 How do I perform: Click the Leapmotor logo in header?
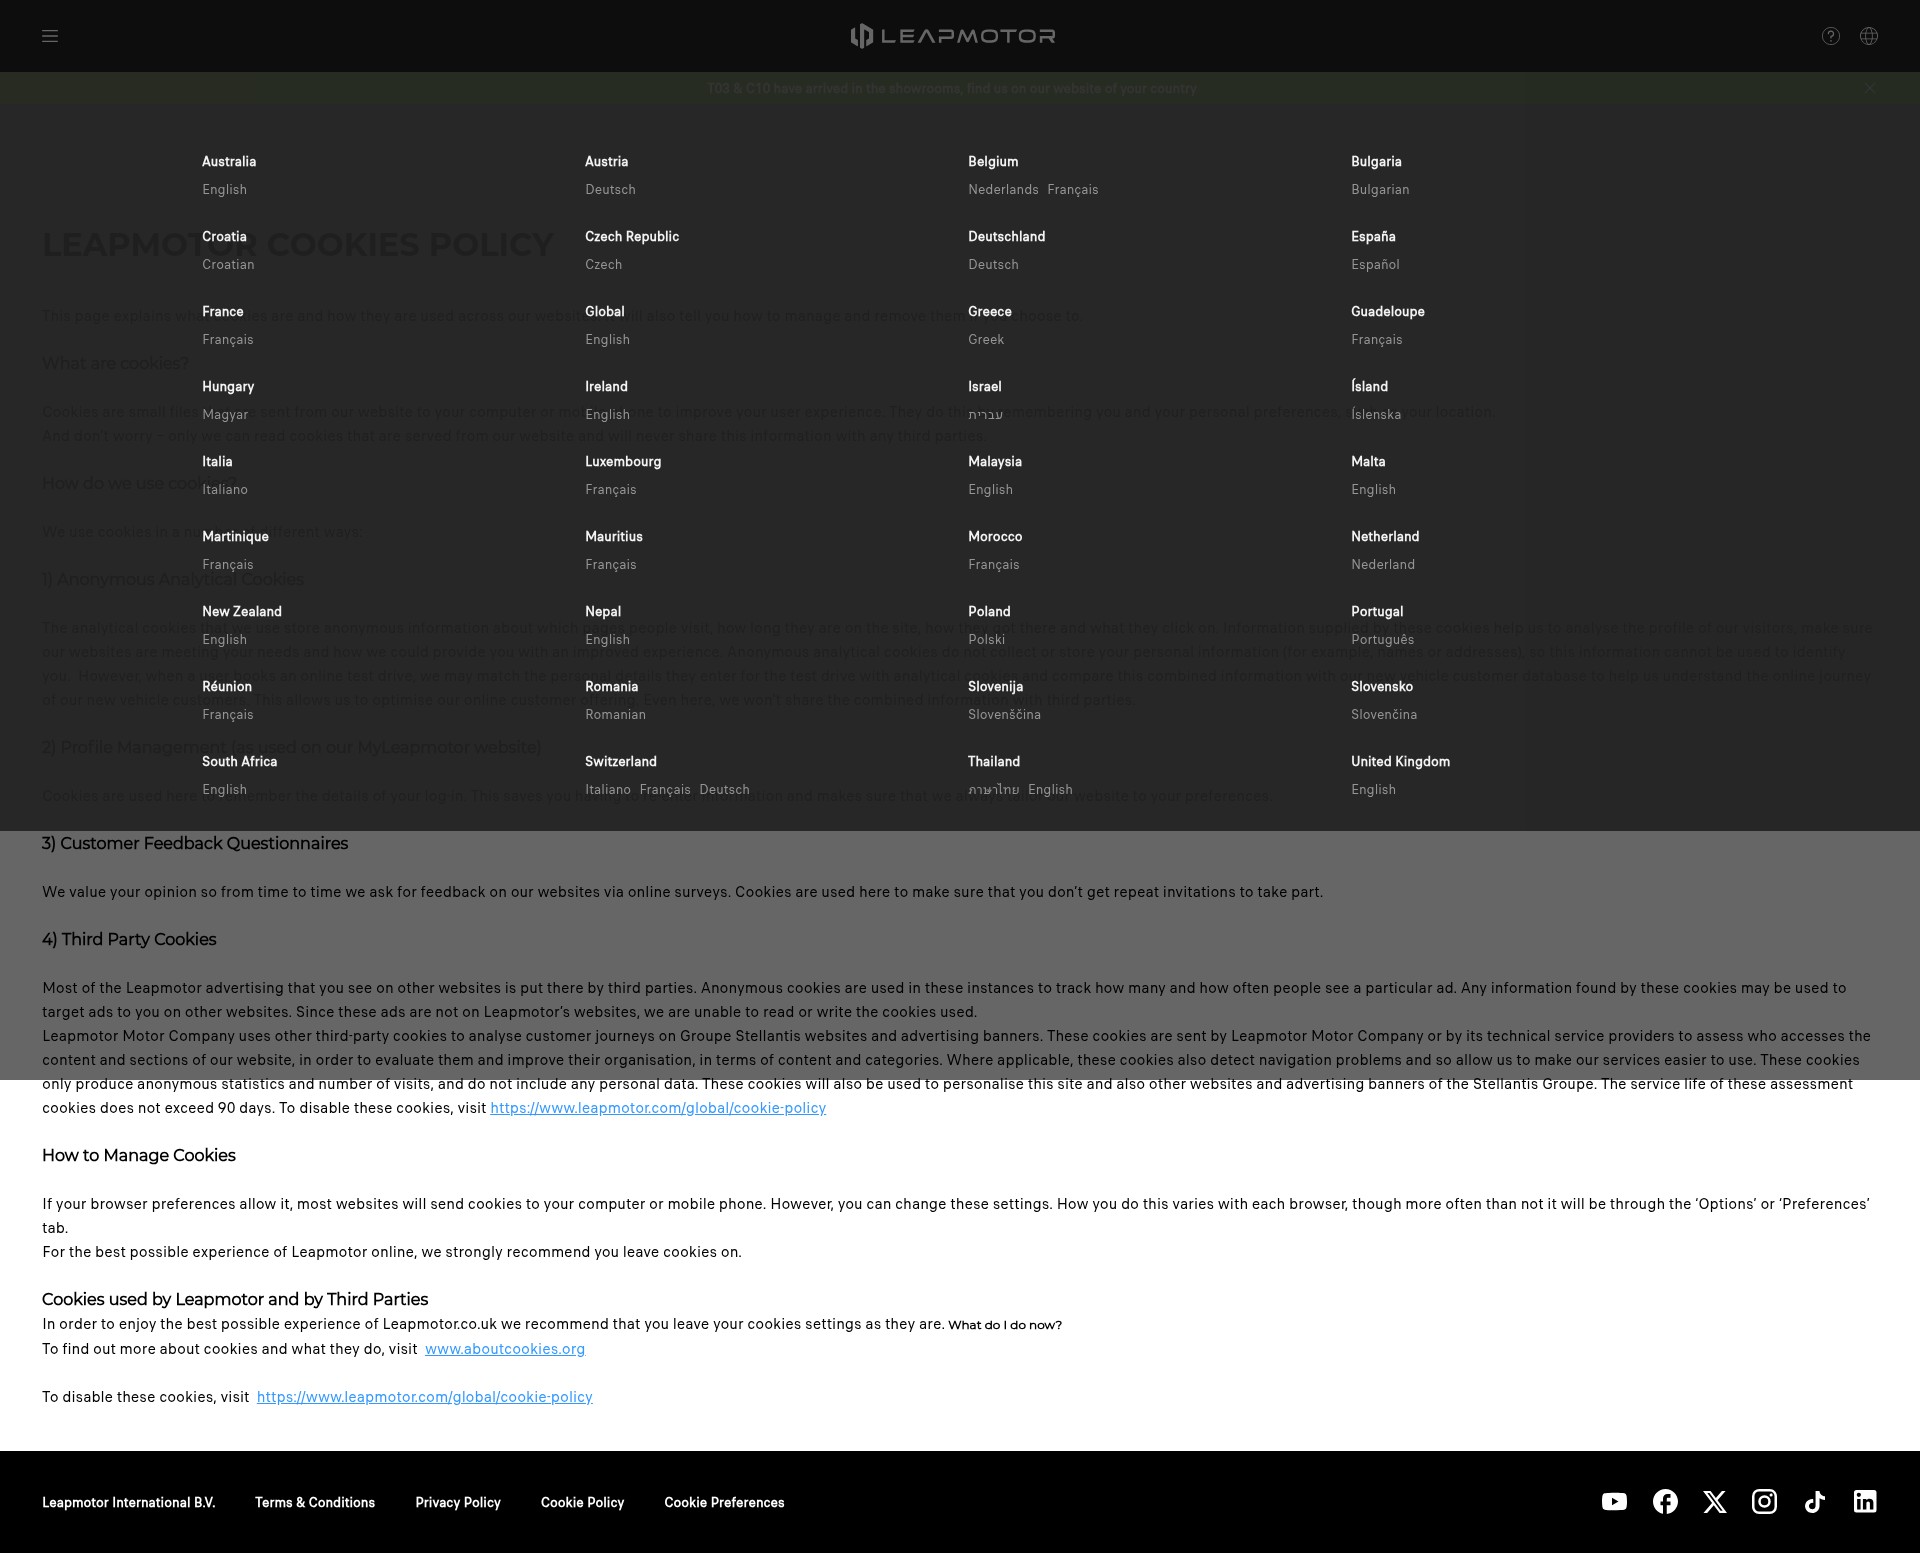(x=953, y=36)
